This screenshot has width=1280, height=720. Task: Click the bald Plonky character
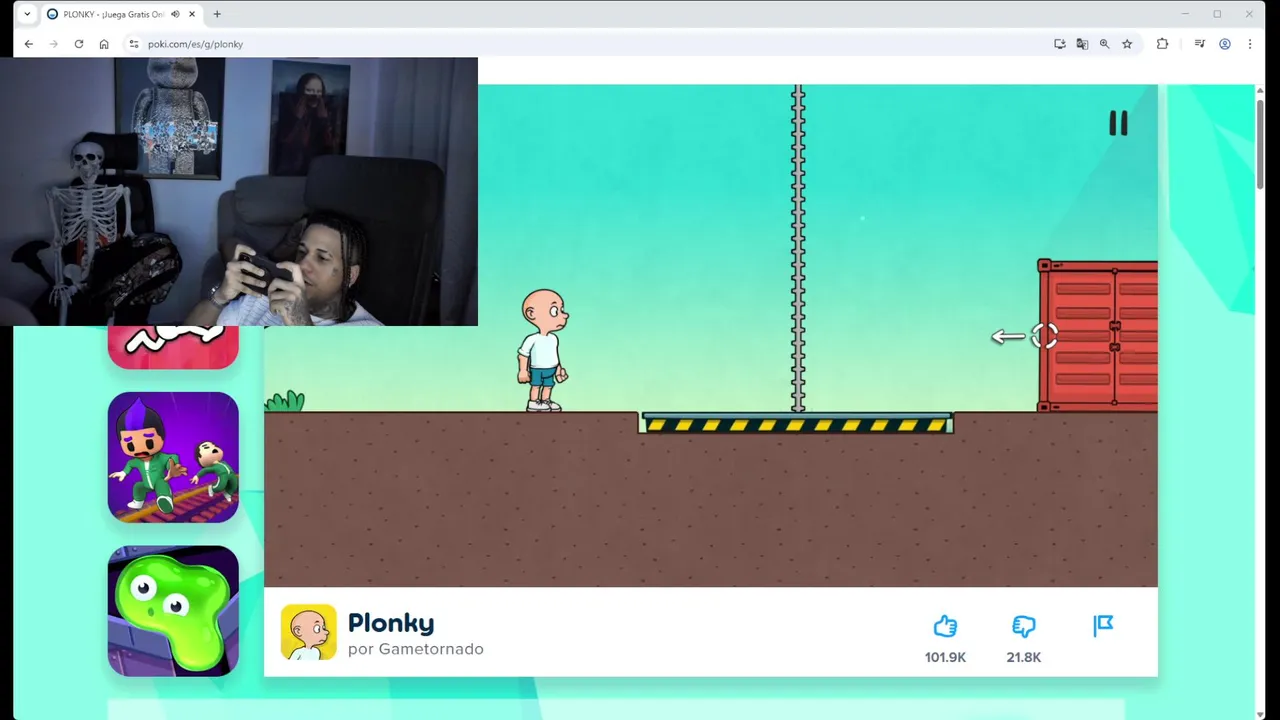tap(542, 350)
